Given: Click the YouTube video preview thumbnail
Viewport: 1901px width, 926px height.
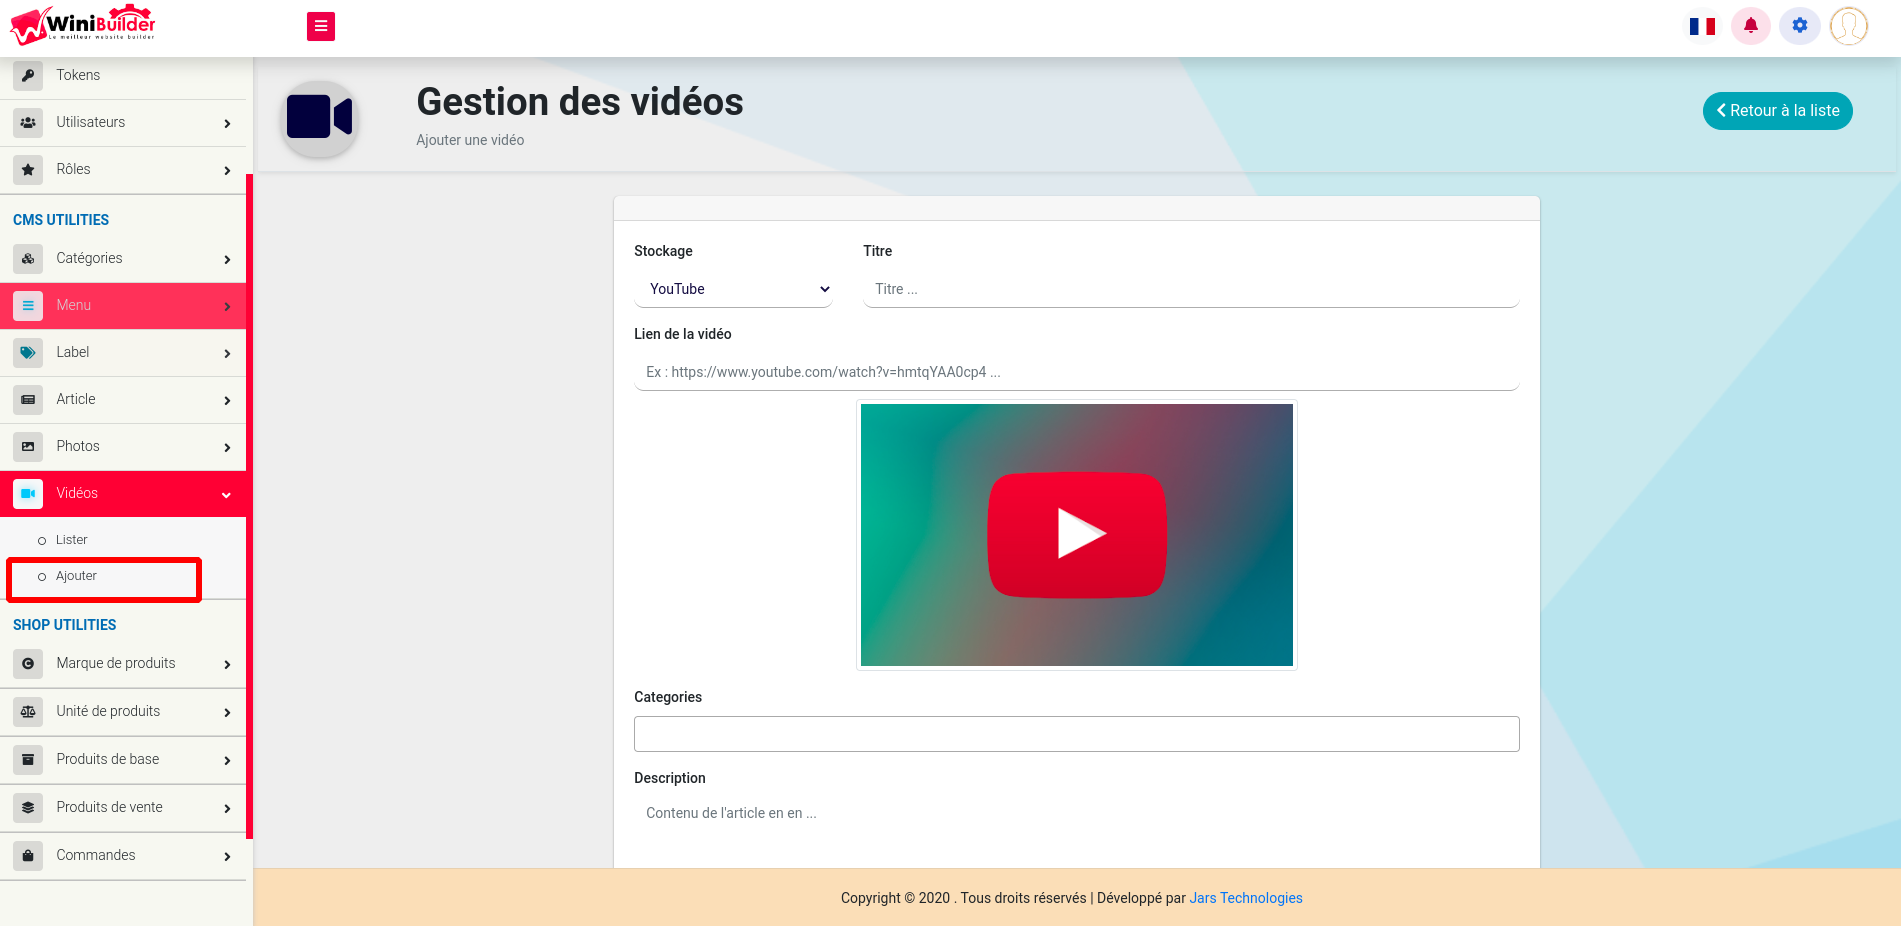Looking at the screenshot, I should click(1076, 535).
